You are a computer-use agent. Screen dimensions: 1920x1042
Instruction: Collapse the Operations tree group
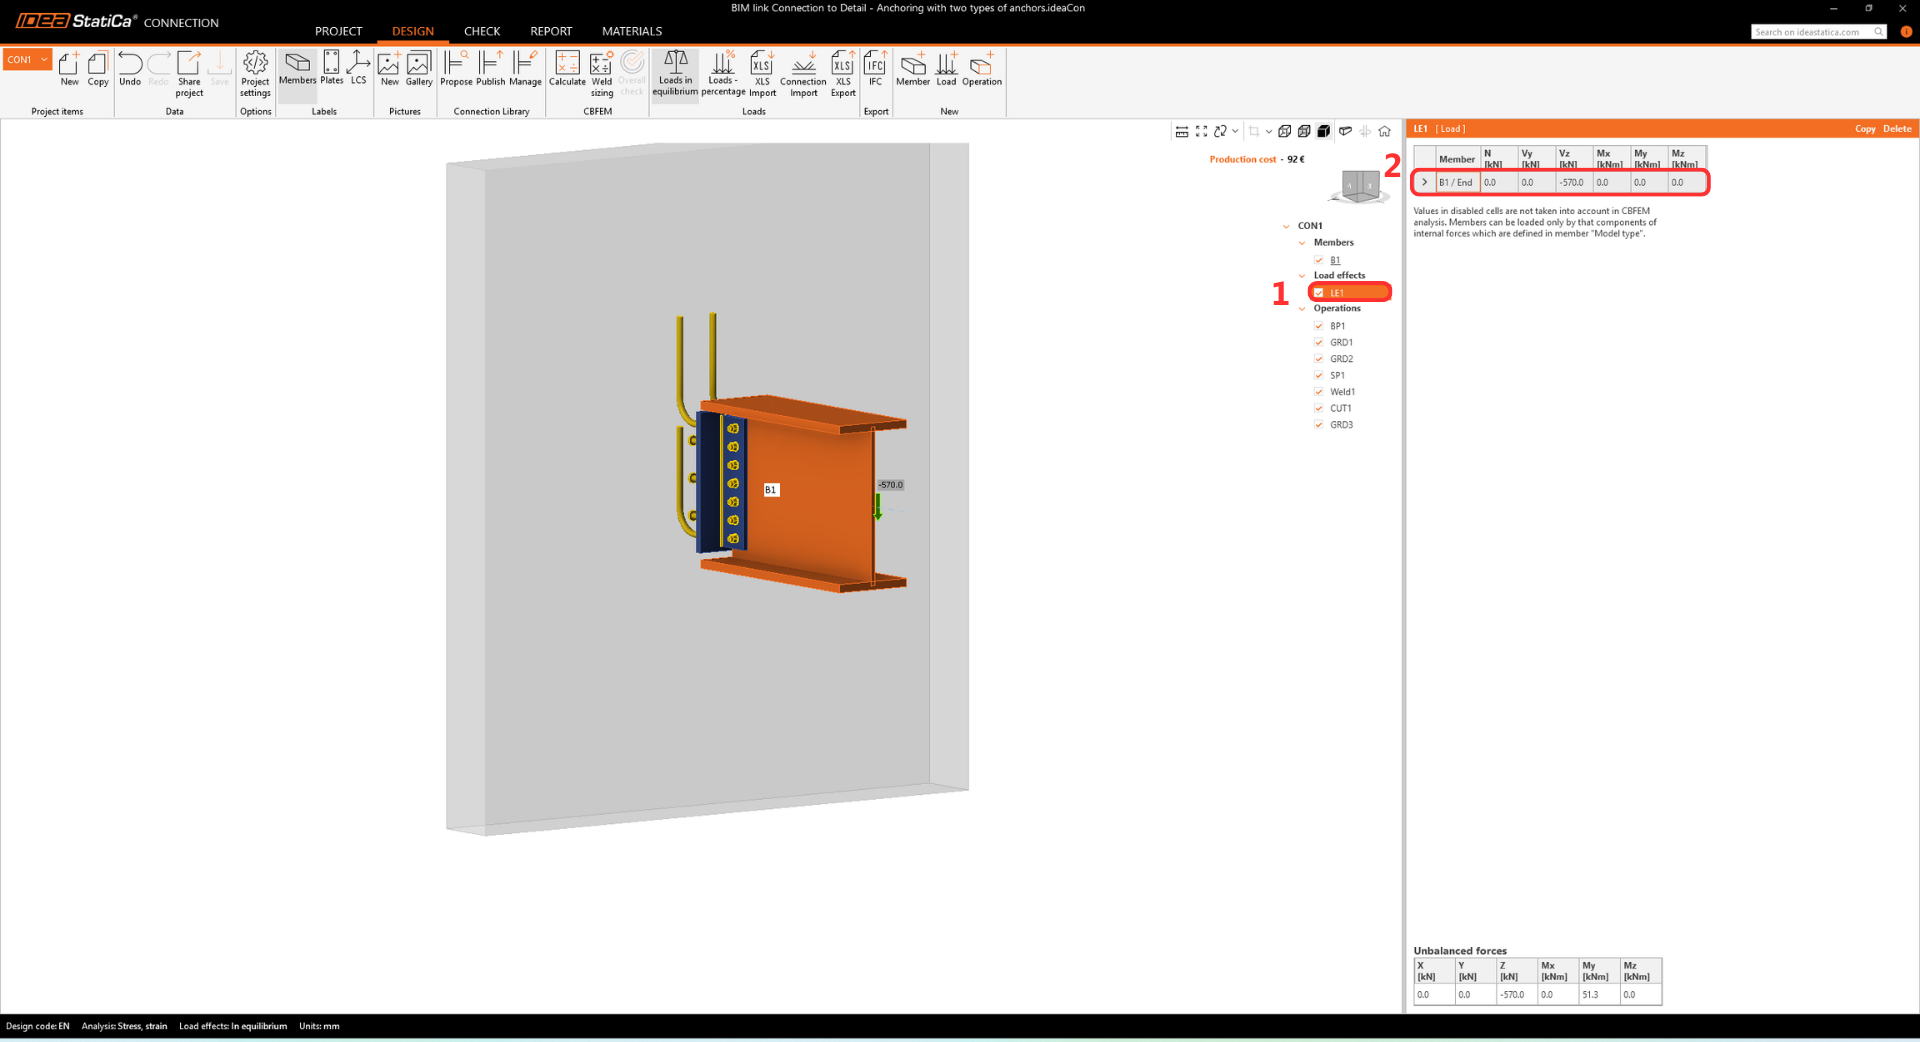click(1302, 309)
